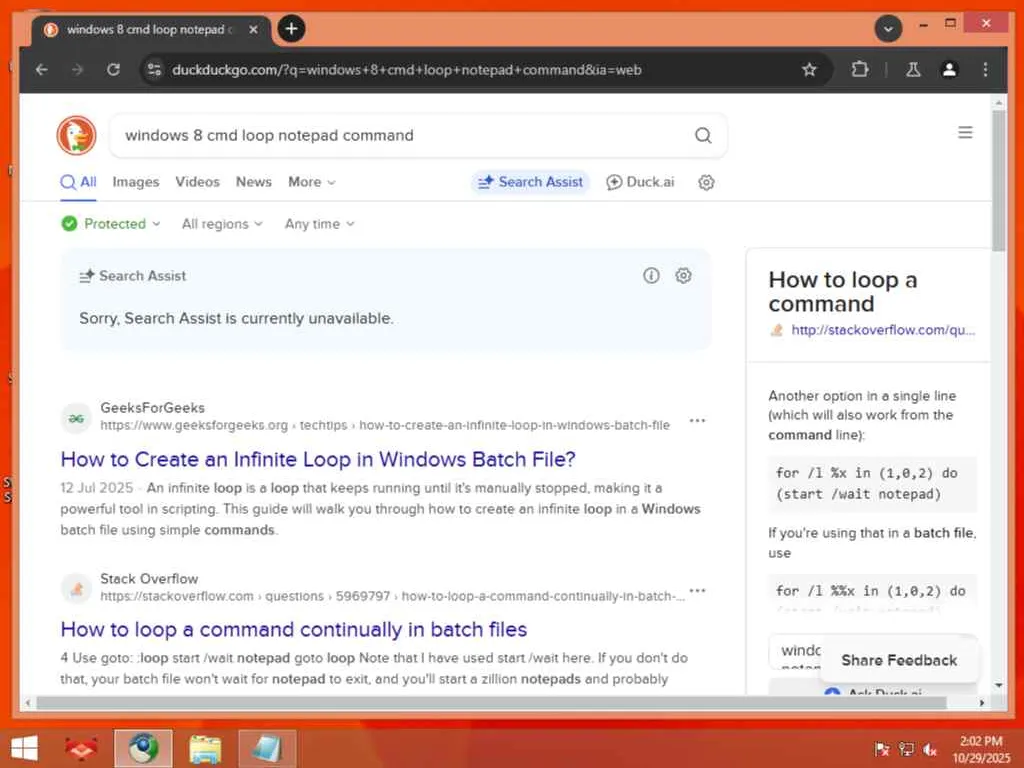Screen dimensions: 1024x768
Task: Open stackoverflow link in side panel
Action: click(883, 330)
